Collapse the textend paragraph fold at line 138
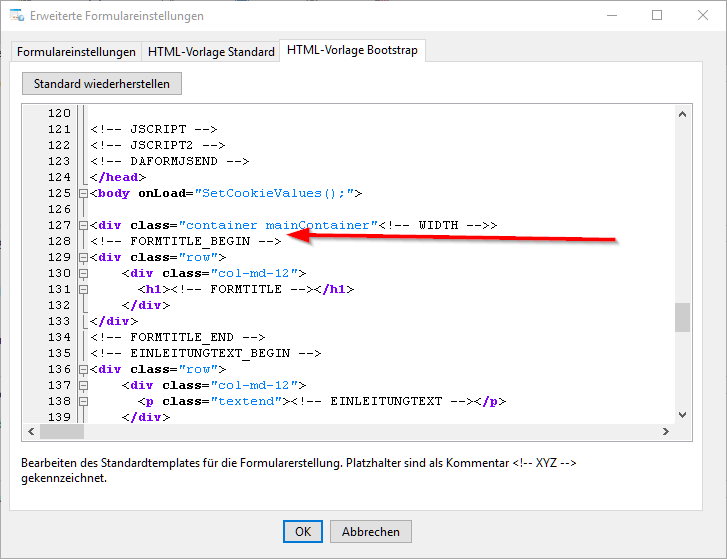727x559 pixels. click(x=83, y=401)
